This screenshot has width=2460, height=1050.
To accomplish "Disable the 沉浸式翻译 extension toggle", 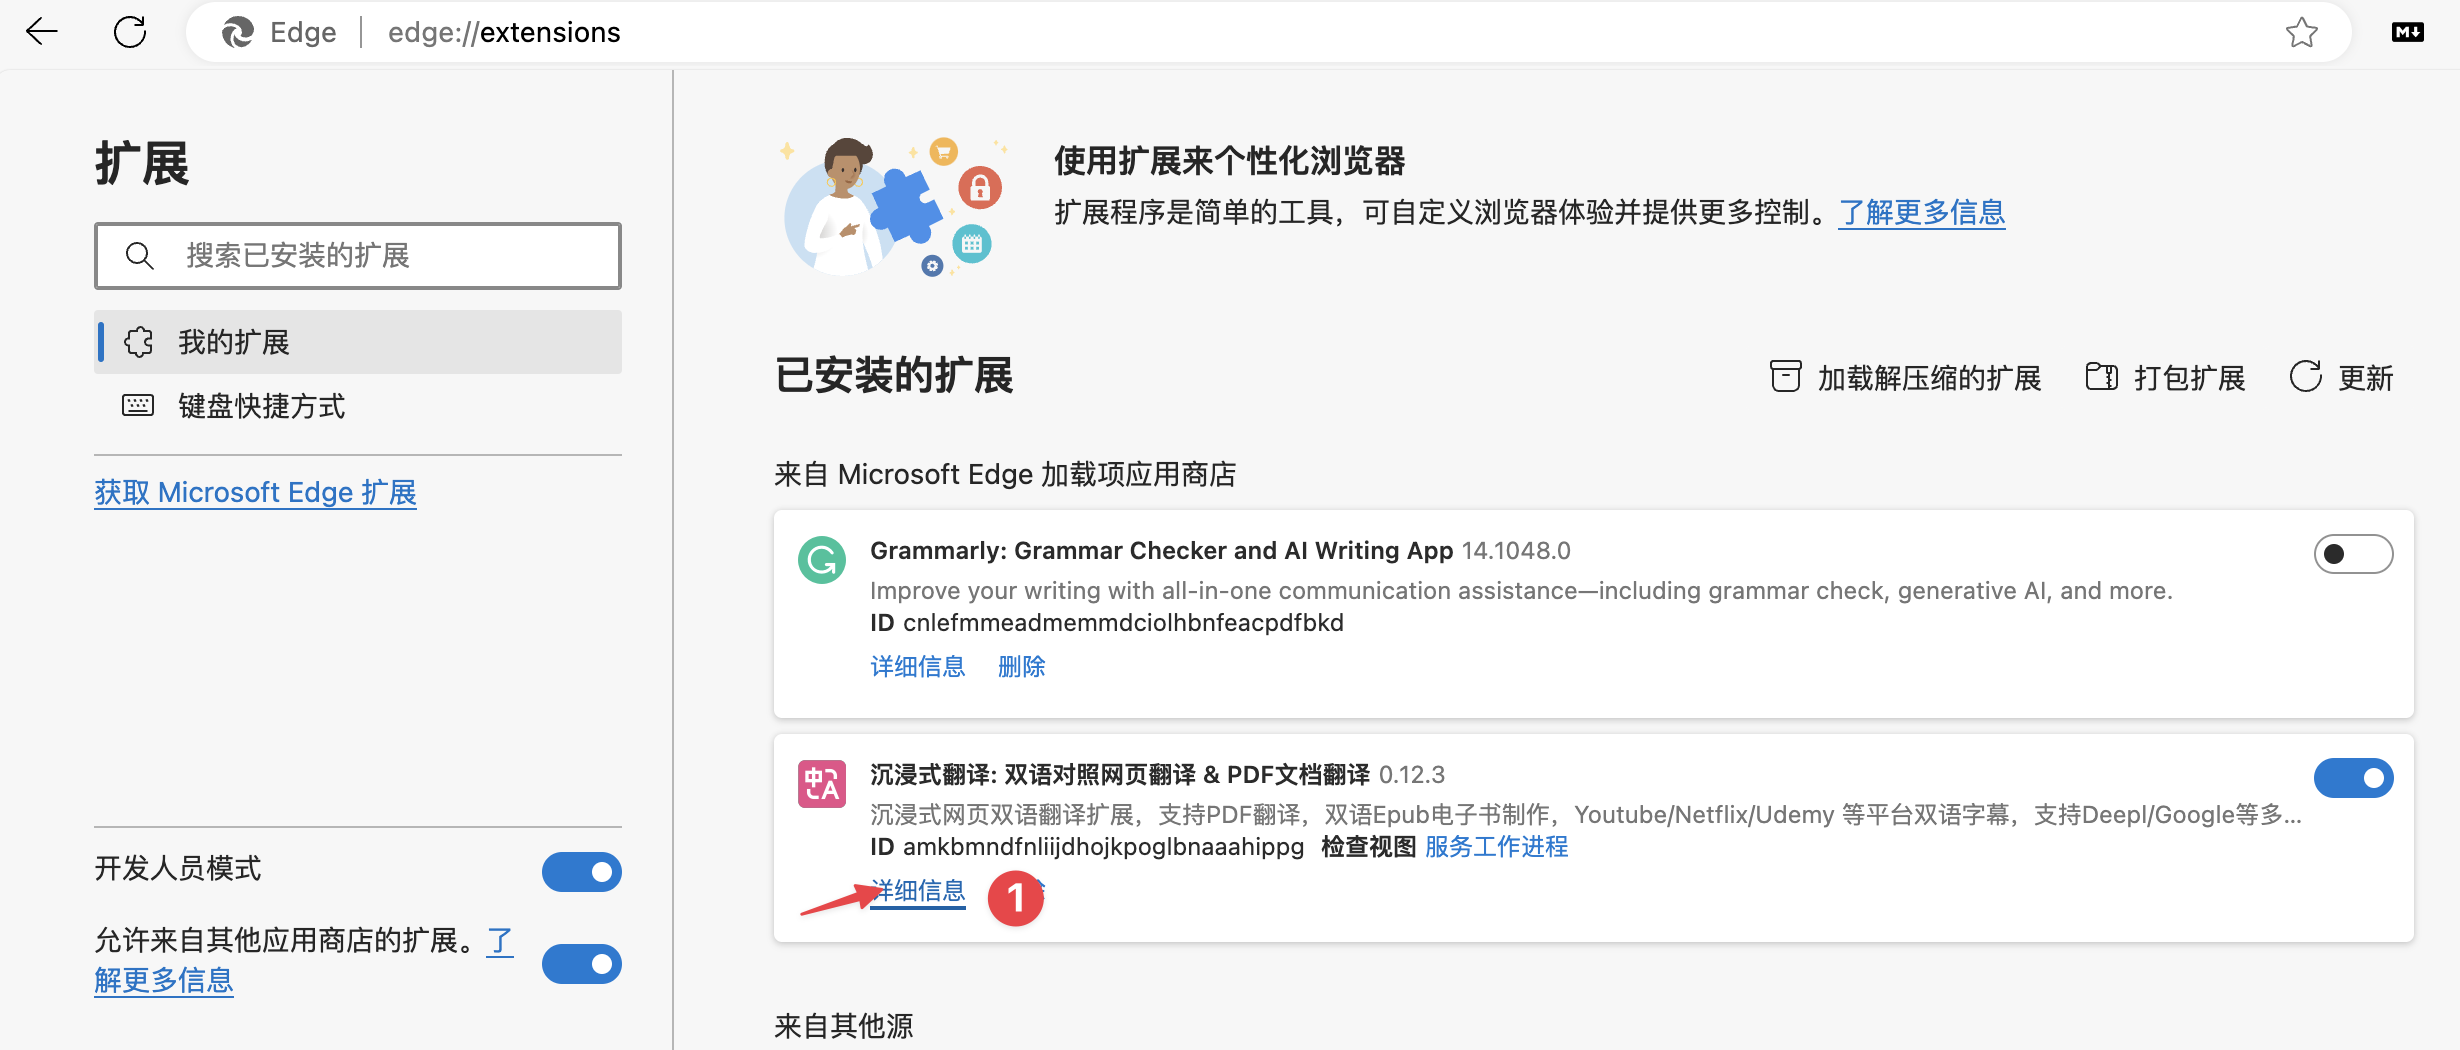I will pyautogui.click(x=2352, y=778).
